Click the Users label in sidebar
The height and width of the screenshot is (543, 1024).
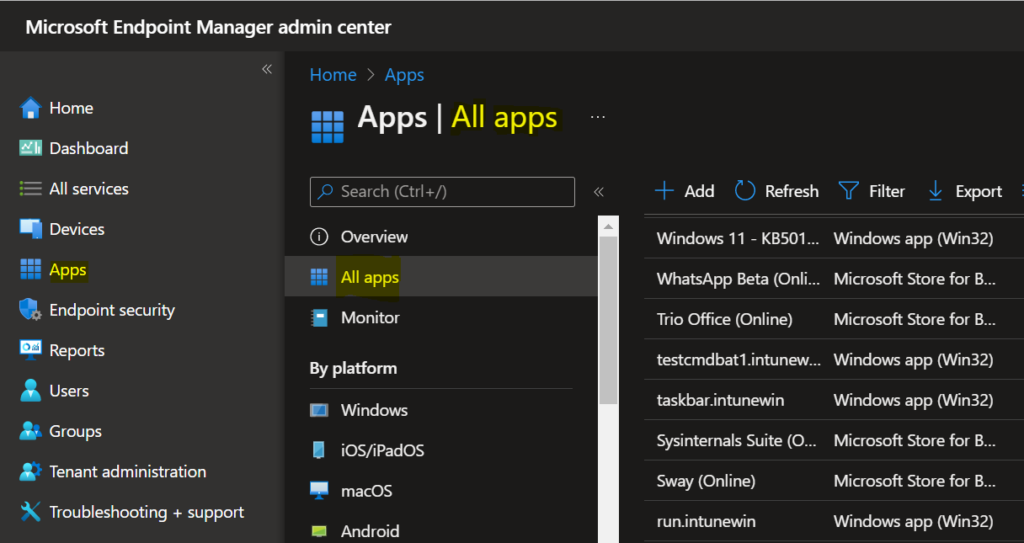click(69, 391)
